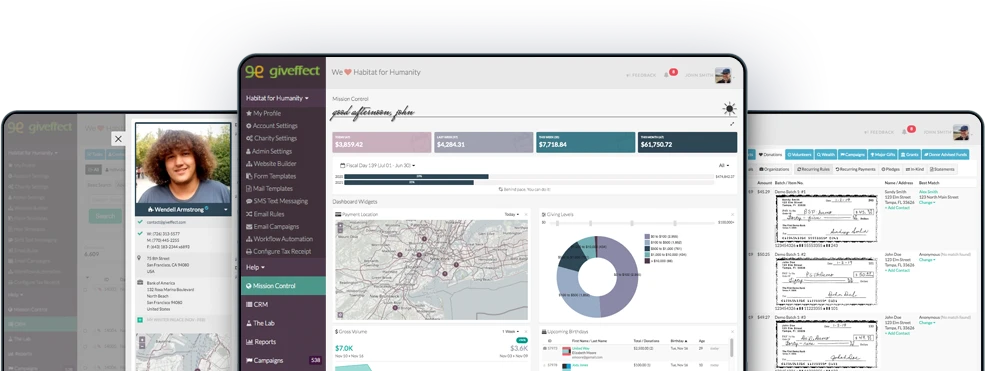Open the Donor Advised Funds tab
Screen dimensions: 985x371
click(x=945, y=154)
